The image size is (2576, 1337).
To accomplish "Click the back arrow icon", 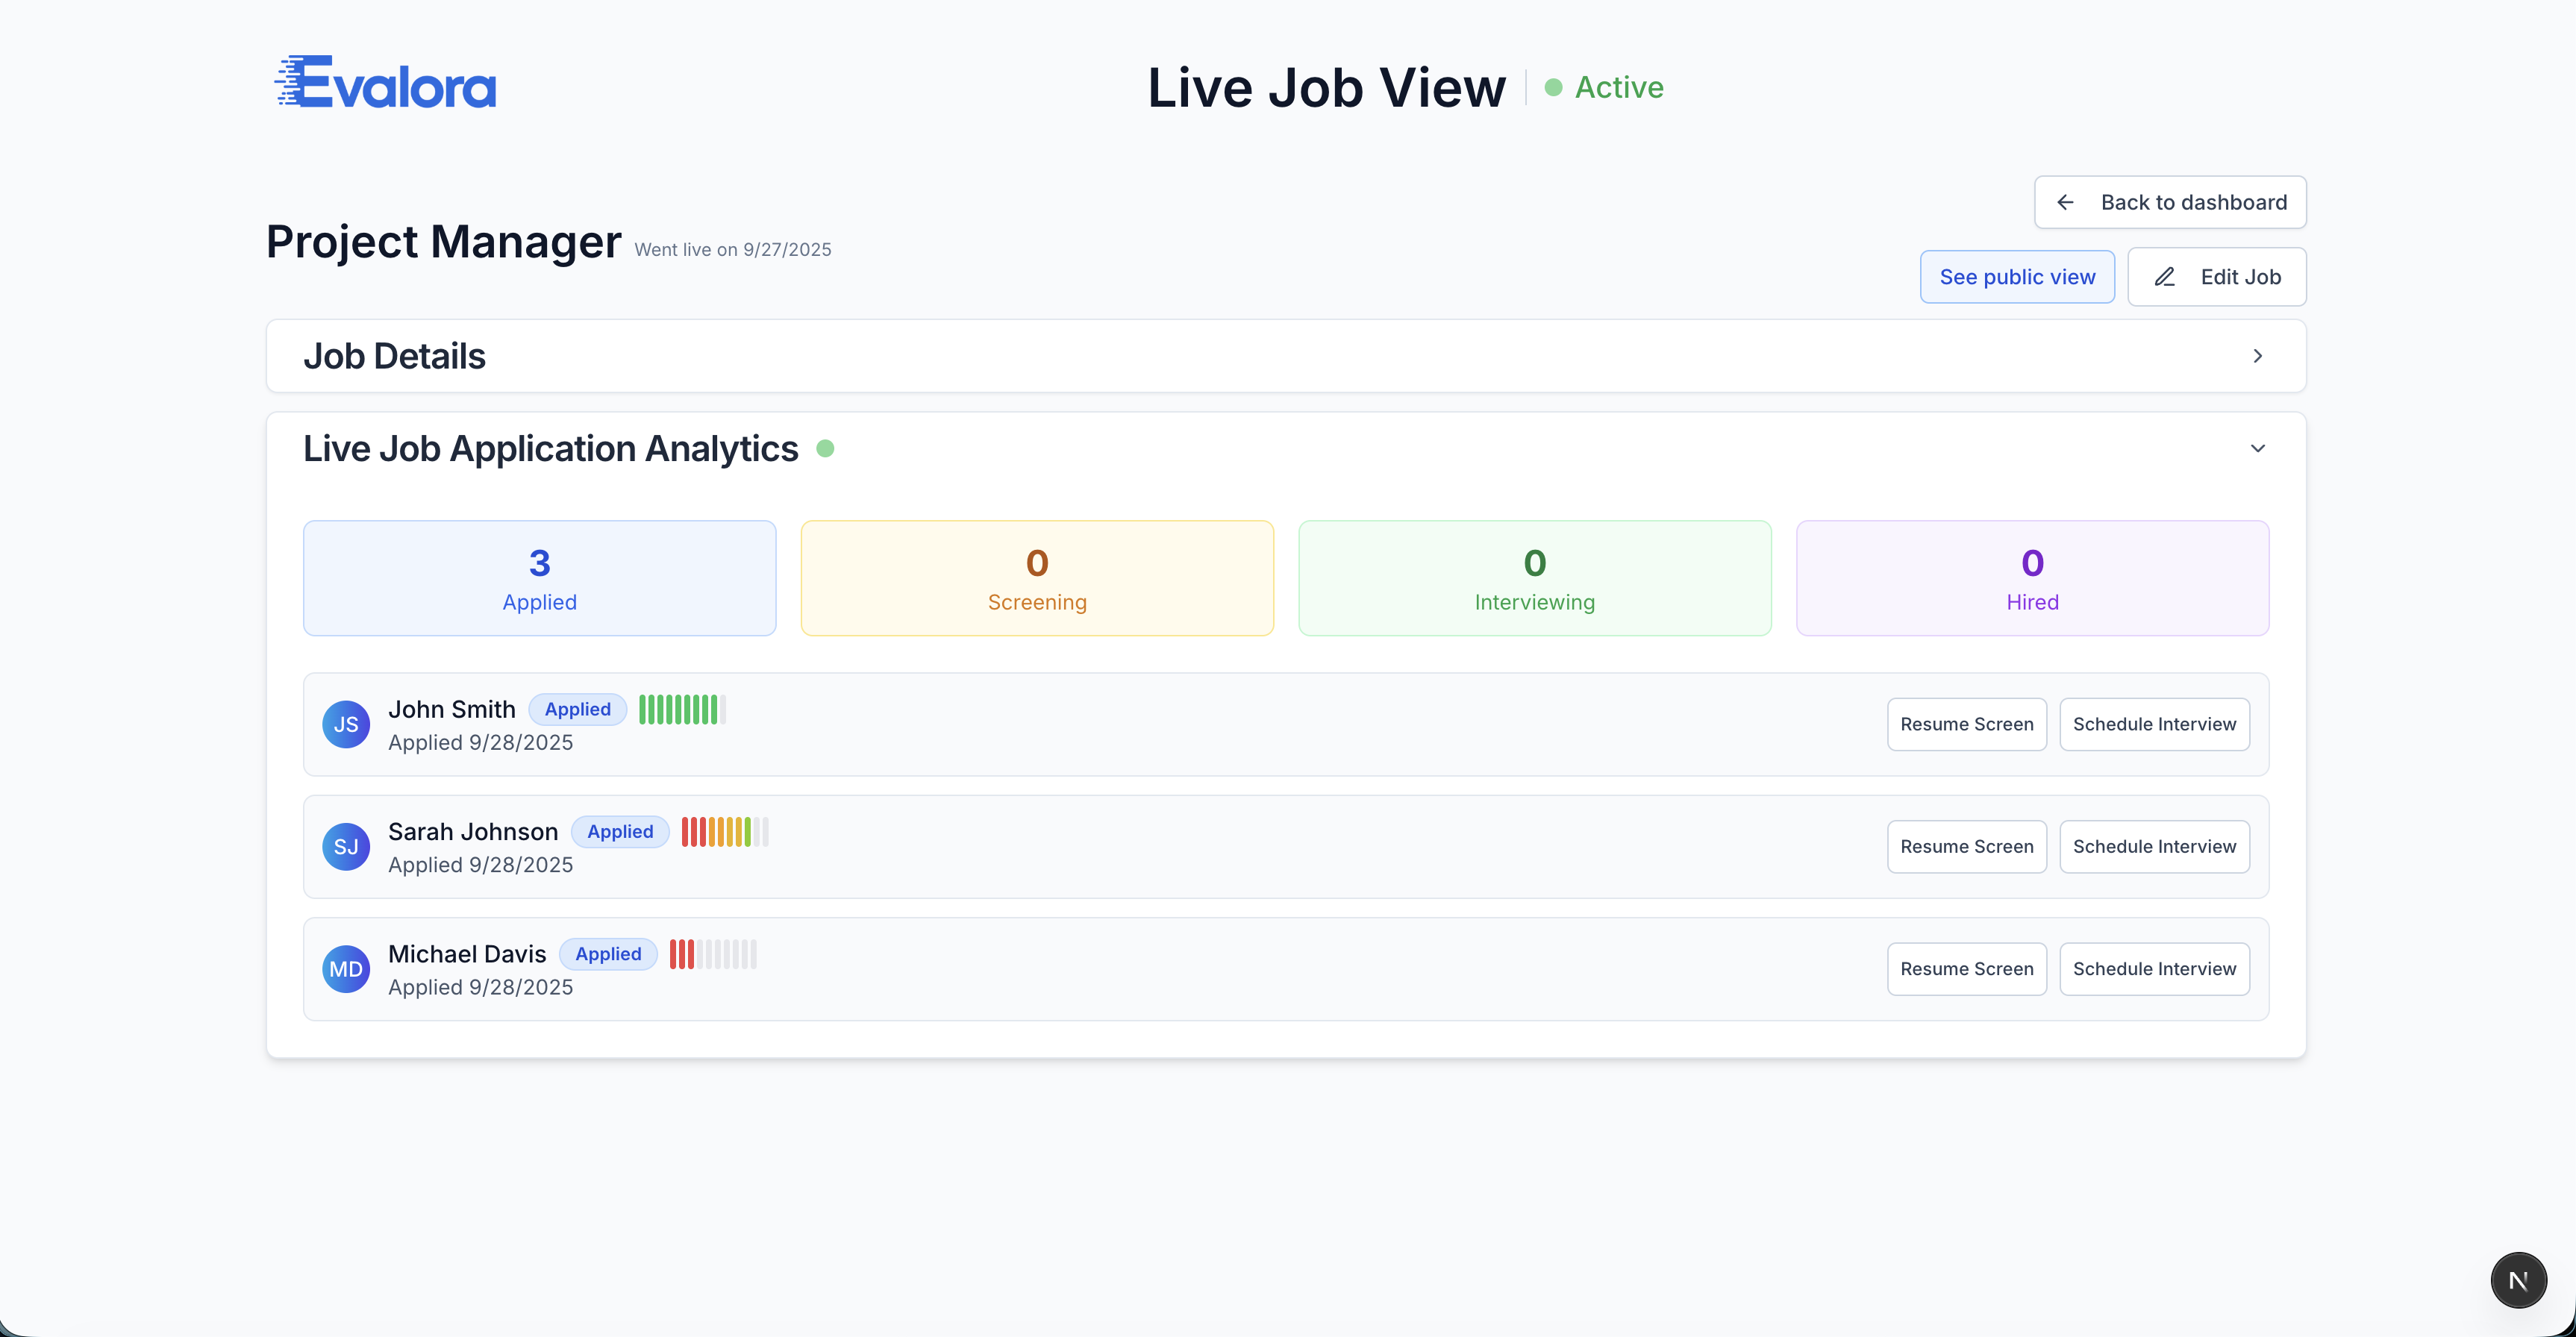I will (2065, 202).
